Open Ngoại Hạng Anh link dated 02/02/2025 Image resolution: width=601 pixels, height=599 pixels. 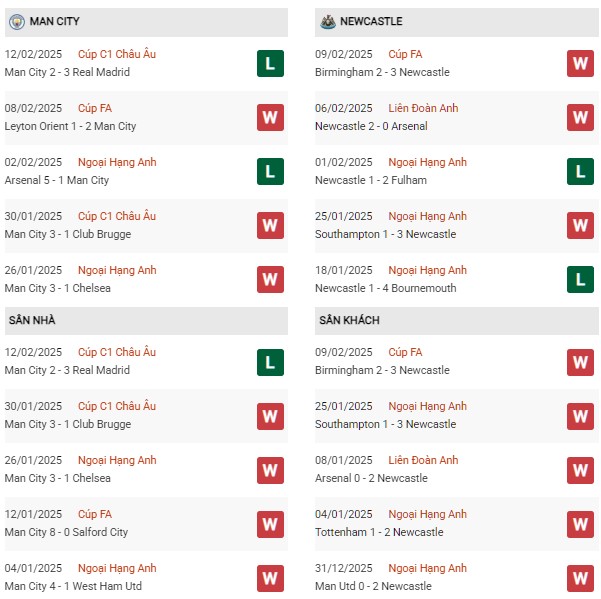pyautogui.click(x=117, y=162)
